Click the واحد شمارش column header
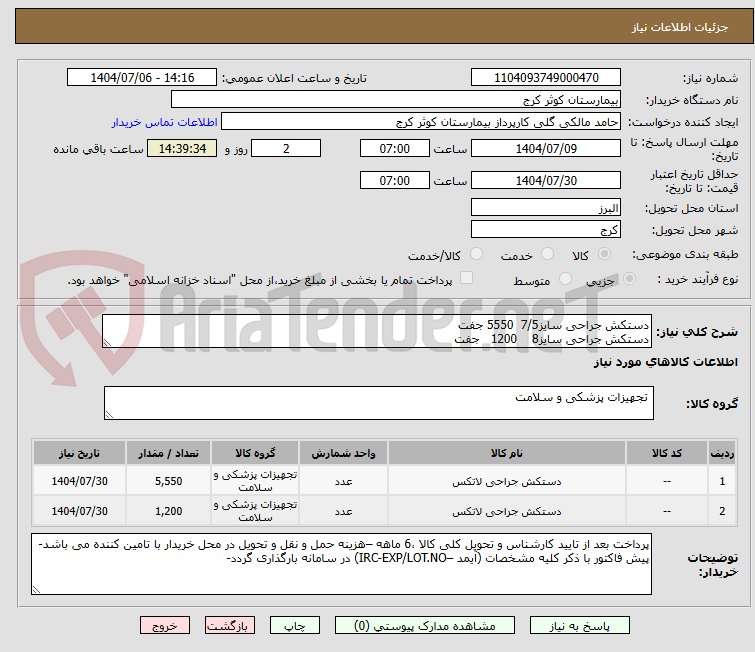 point(343,453)
